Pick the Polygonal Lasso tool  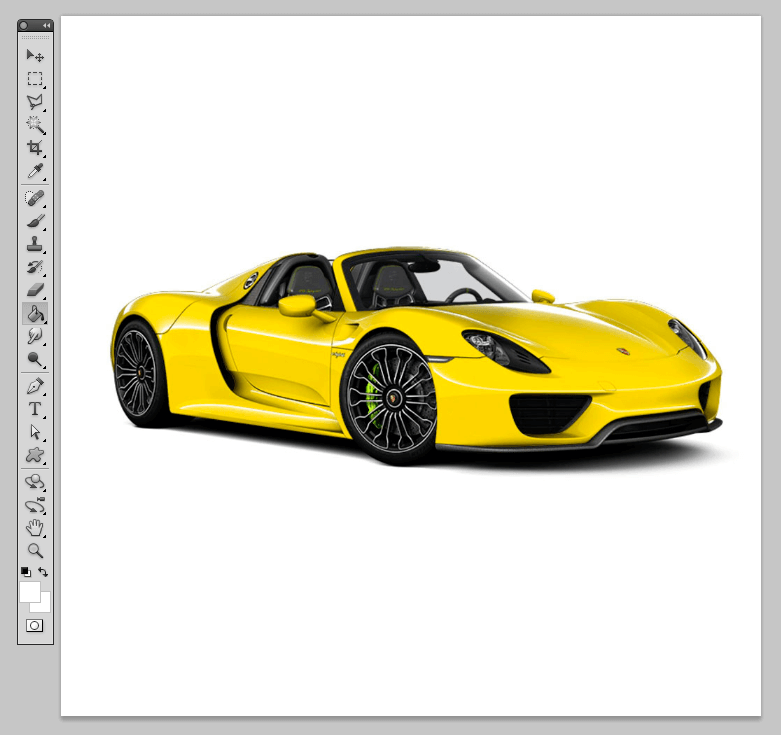pos(35,102)
